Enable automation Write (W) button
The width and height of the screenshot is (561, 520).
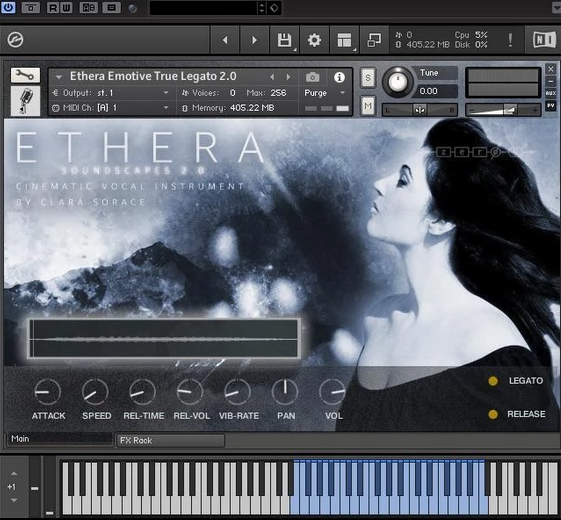tap(67, 8)
